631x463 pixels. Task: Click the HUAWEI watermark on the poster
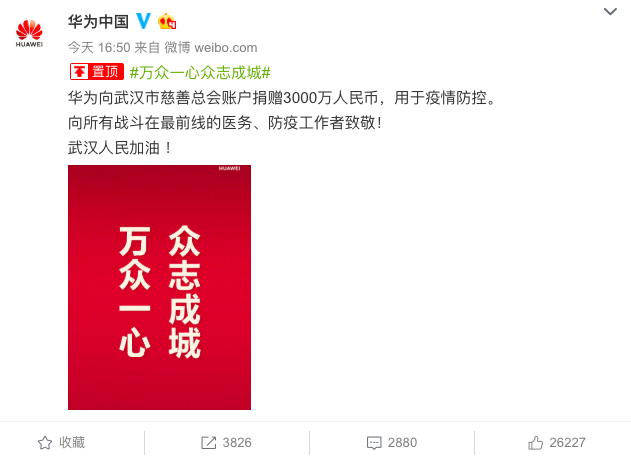click(230, 169)
